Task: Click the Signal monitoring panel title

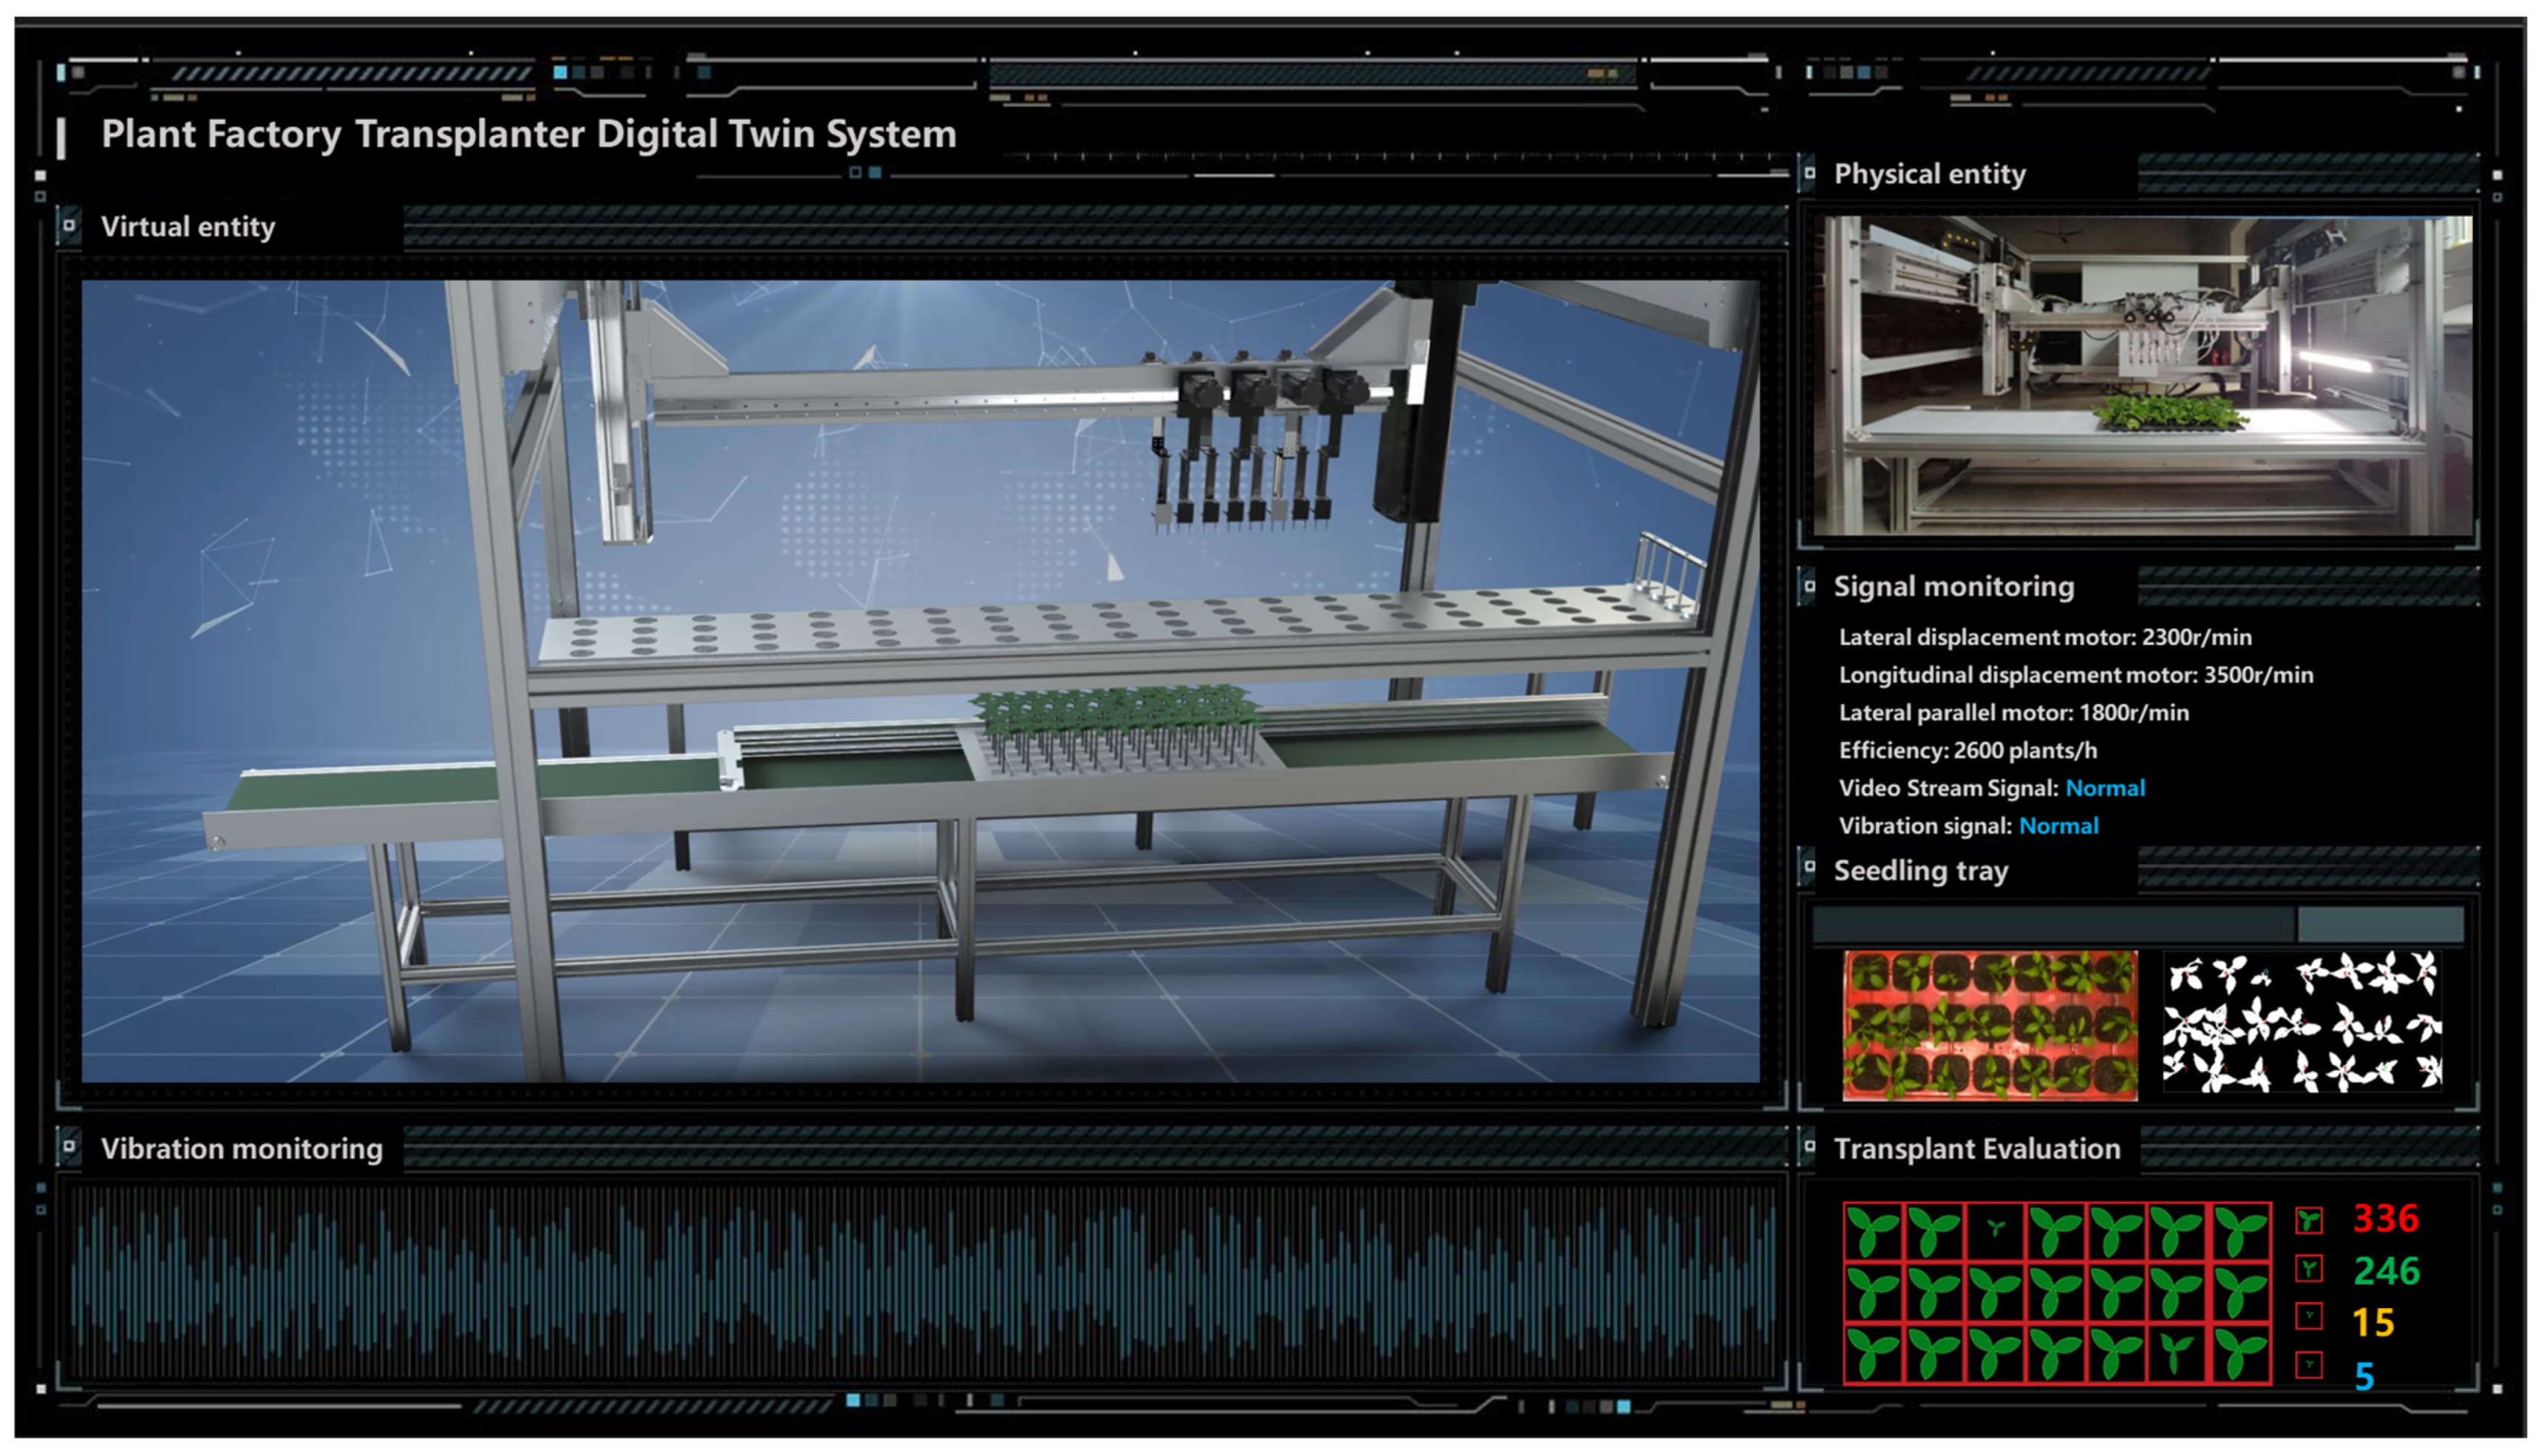Action: click(1953, 587)
